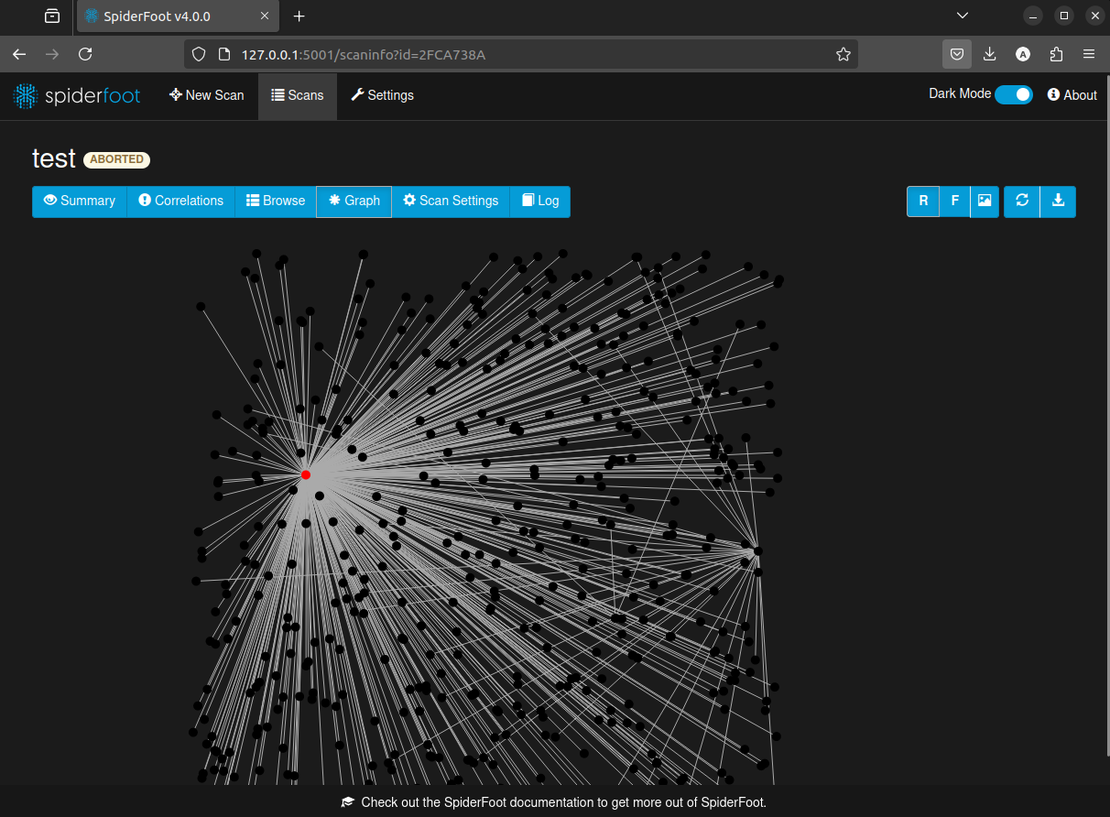
Task: Click the refresh graph icon button
Action: (x=1022, y=201)
